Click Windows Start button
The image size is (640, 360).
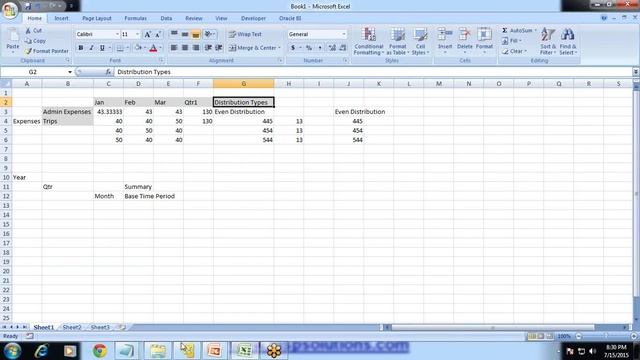click(13, 351)
